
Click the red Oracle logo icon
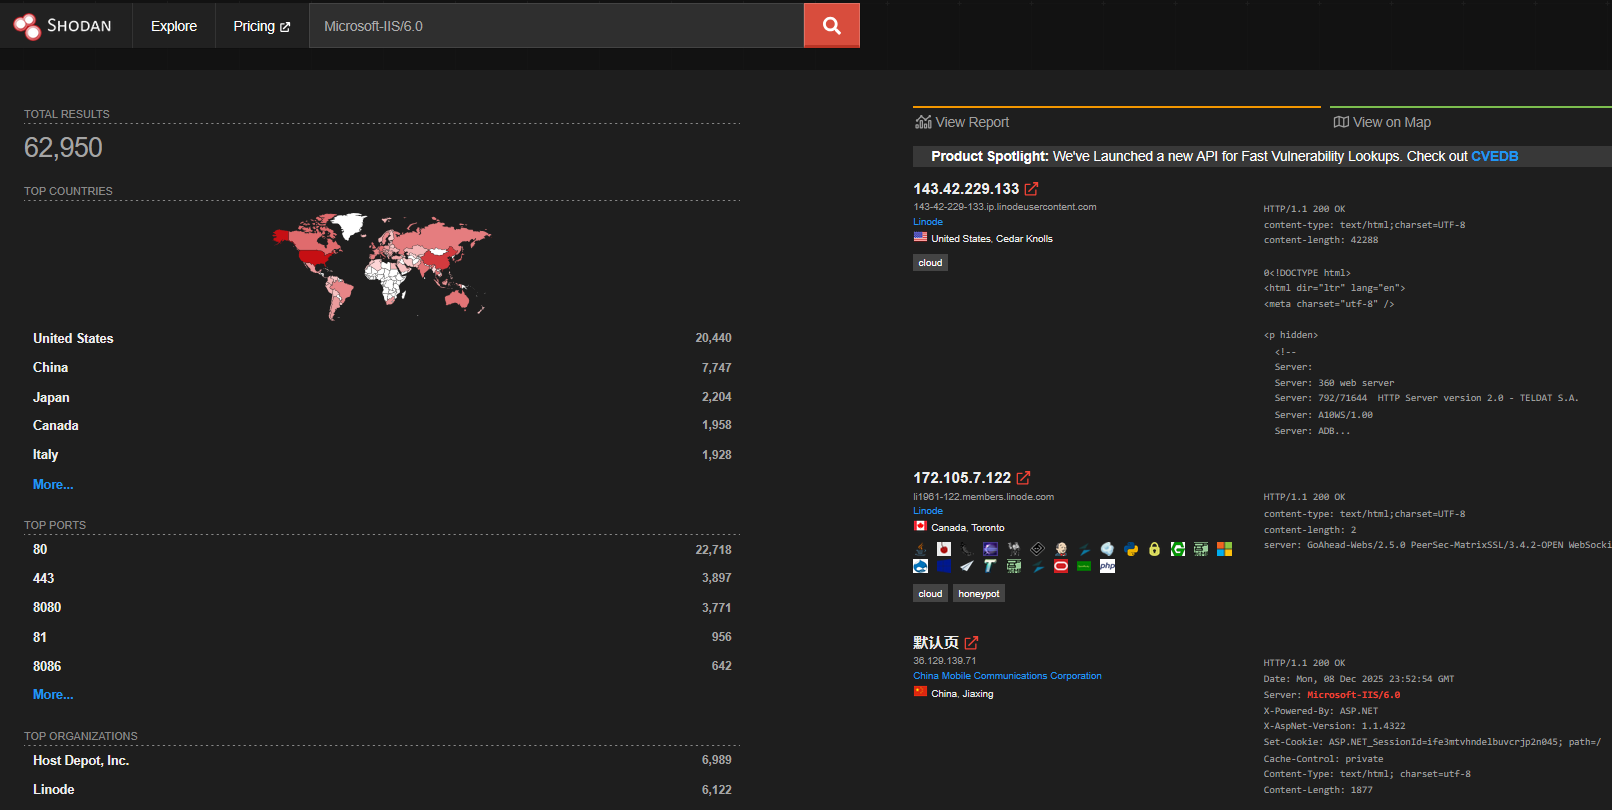click(x=1061, y=566)
